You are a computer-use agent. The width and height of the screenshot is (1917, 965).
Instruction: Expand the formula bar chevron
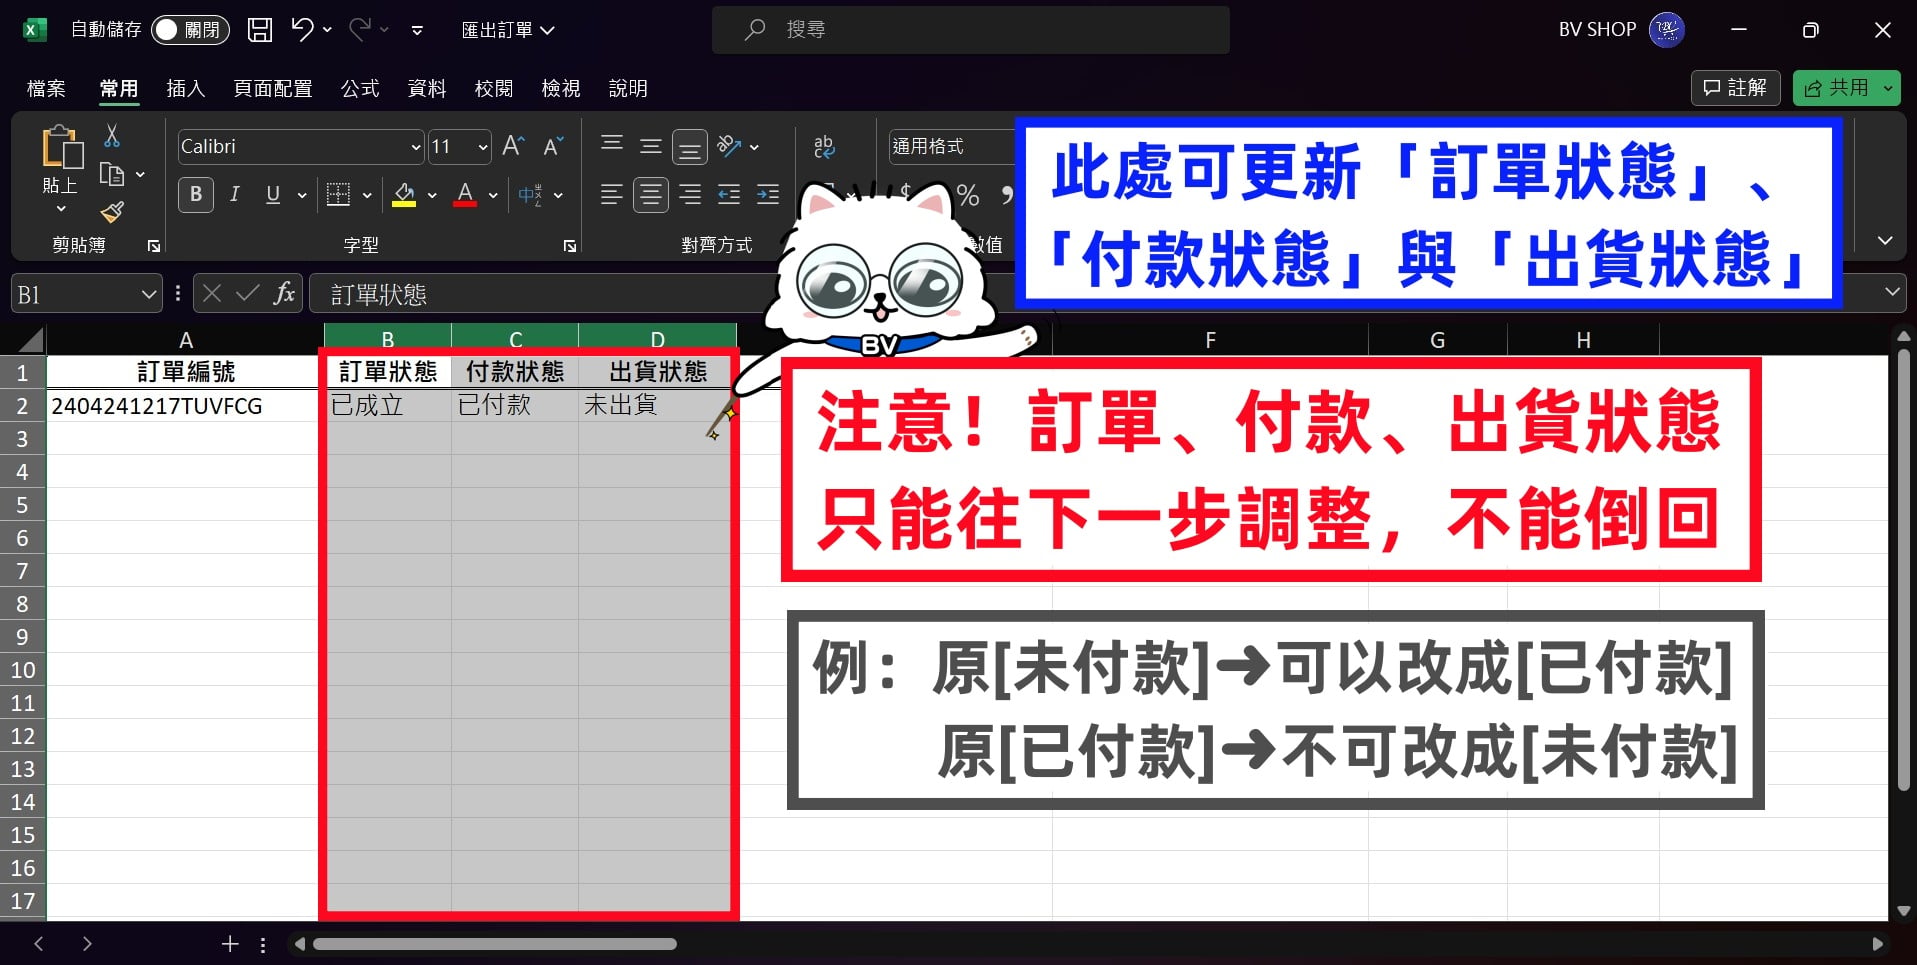[1892, 293]
